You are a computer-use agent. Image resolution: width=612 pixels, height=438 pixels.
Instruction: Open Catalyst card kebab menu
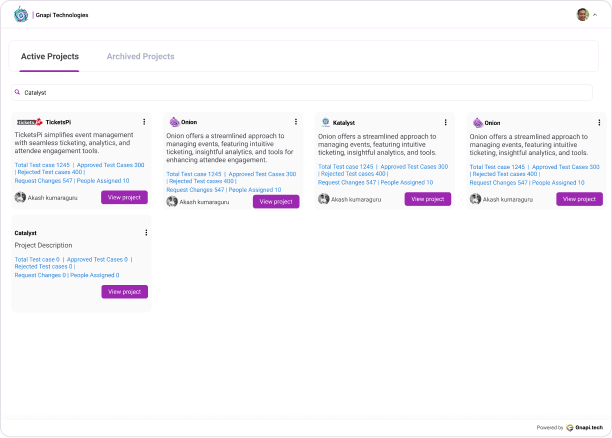(146, 233)
